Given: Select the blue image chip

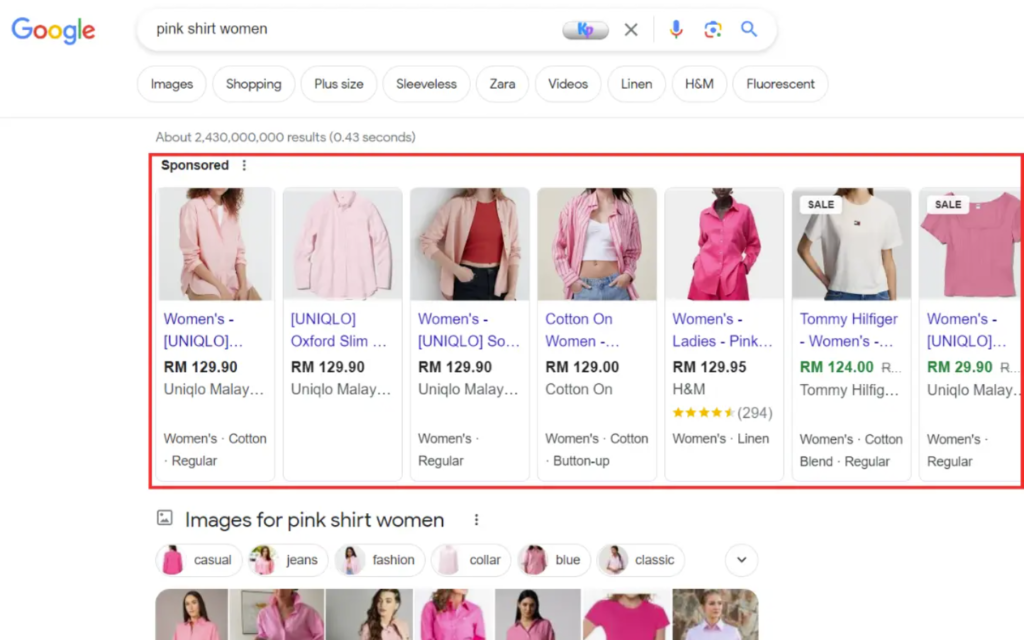Looking at the screenshot, I should click(553, 560).
